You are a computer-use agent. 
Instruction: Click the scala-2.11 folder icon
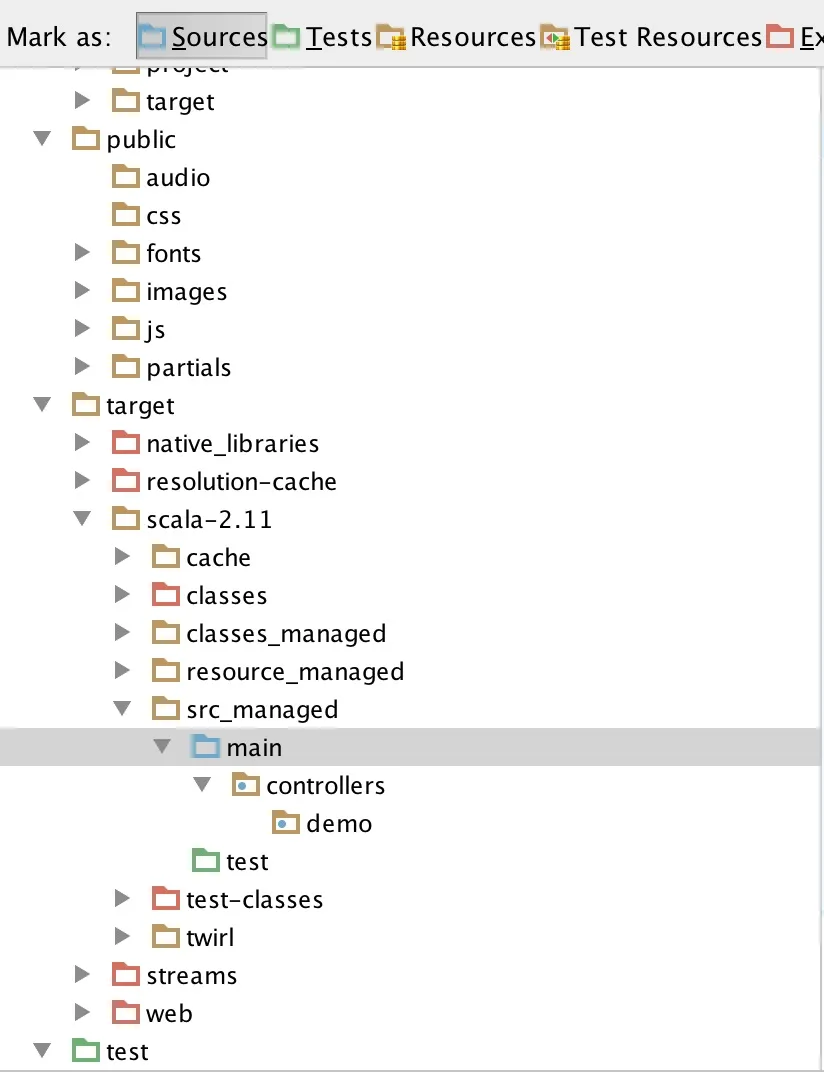[126, 518]
